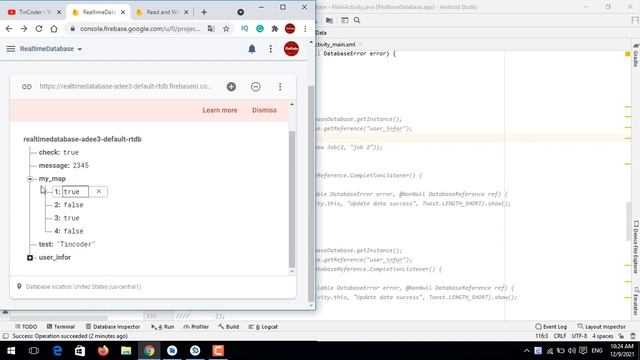640x360 pixels.
Task: Bookmark this page with star icon
Action: click(226, 29)
